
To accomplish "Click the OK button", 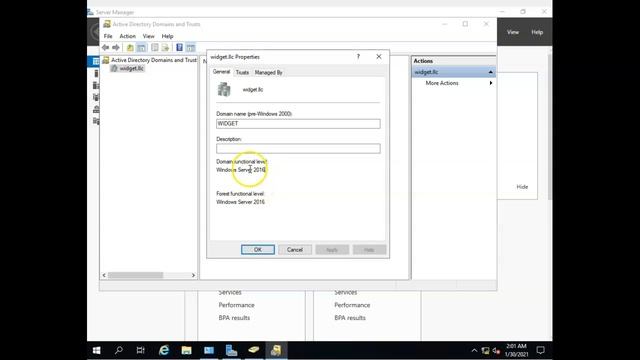I will 258,250.
